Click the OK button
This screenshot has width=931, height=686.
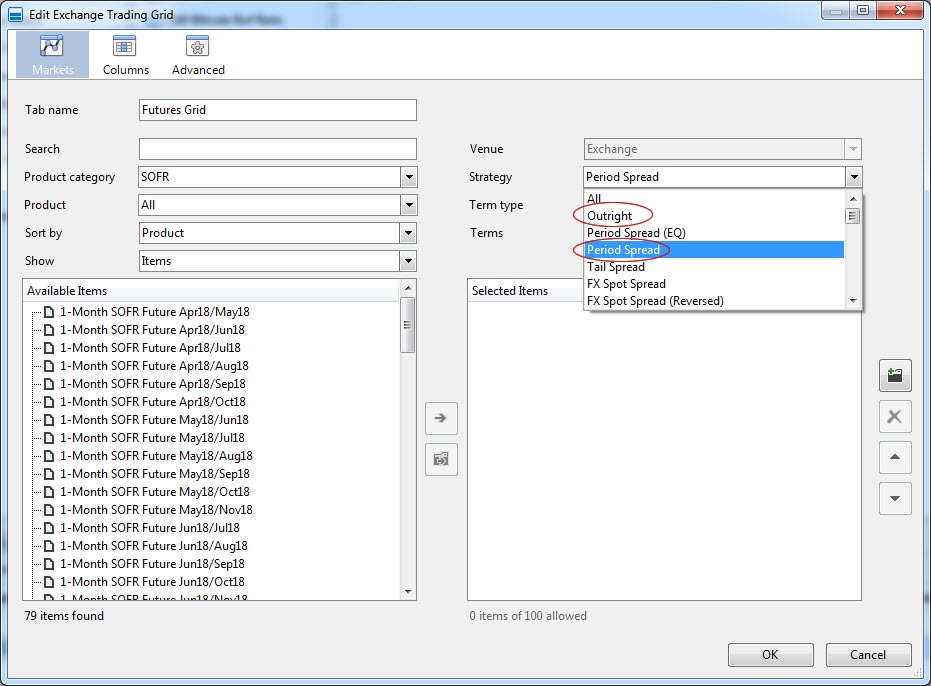click(x=770, y=655)
